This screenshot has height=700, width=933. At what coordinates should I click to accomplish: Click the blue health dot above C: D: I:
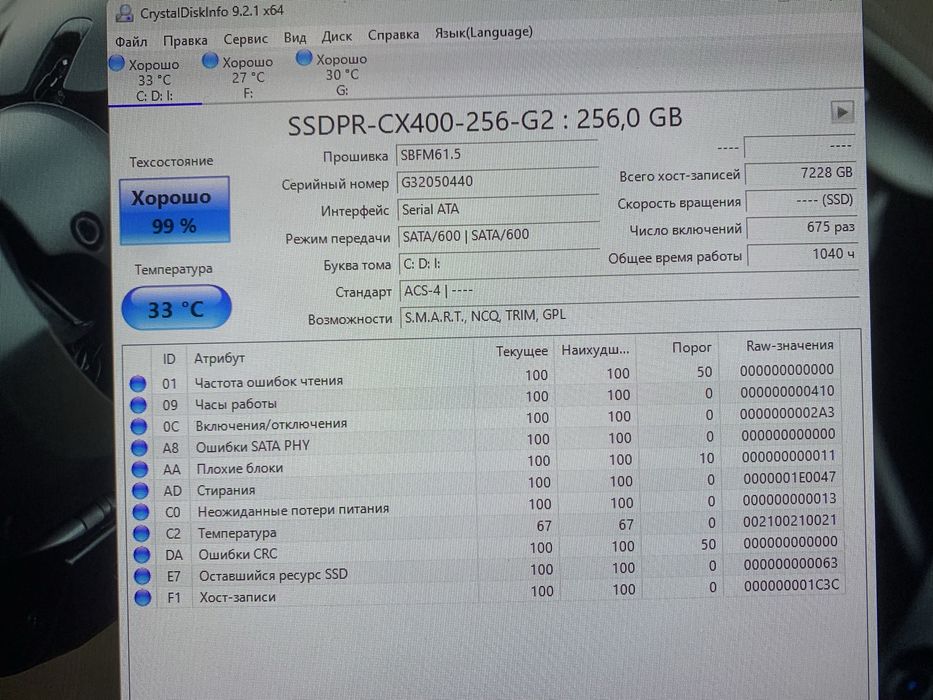click(x=117, y=62)
